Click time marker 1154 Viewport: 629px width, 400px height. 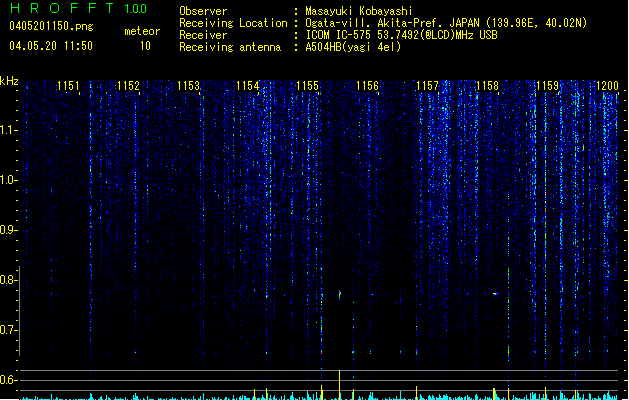click(x=248, y=85)
